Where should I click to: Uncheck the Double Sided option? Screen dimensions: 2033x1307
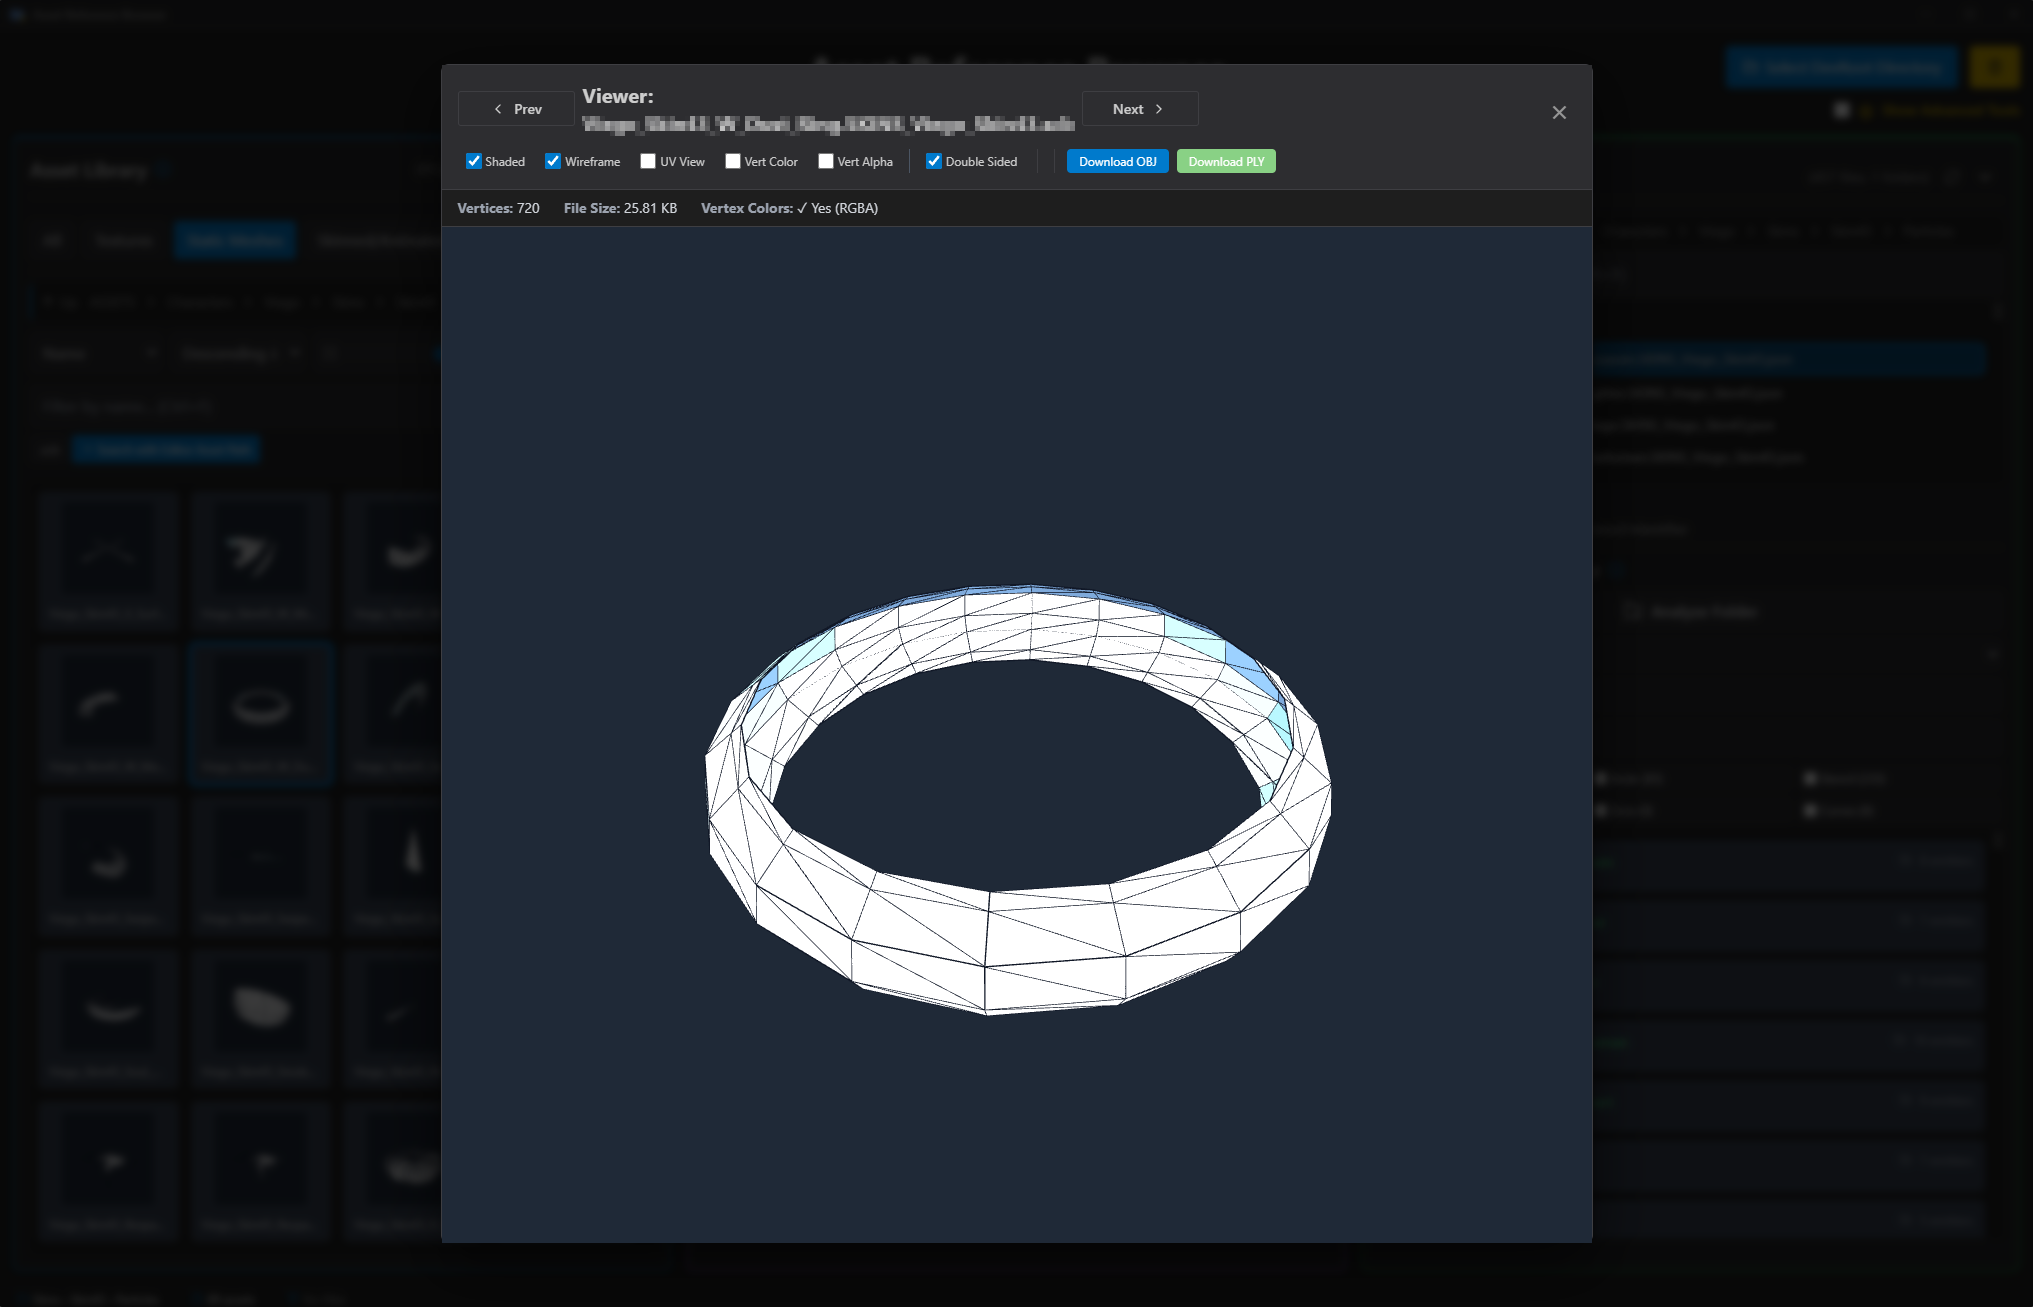click(x=933, y=161)
